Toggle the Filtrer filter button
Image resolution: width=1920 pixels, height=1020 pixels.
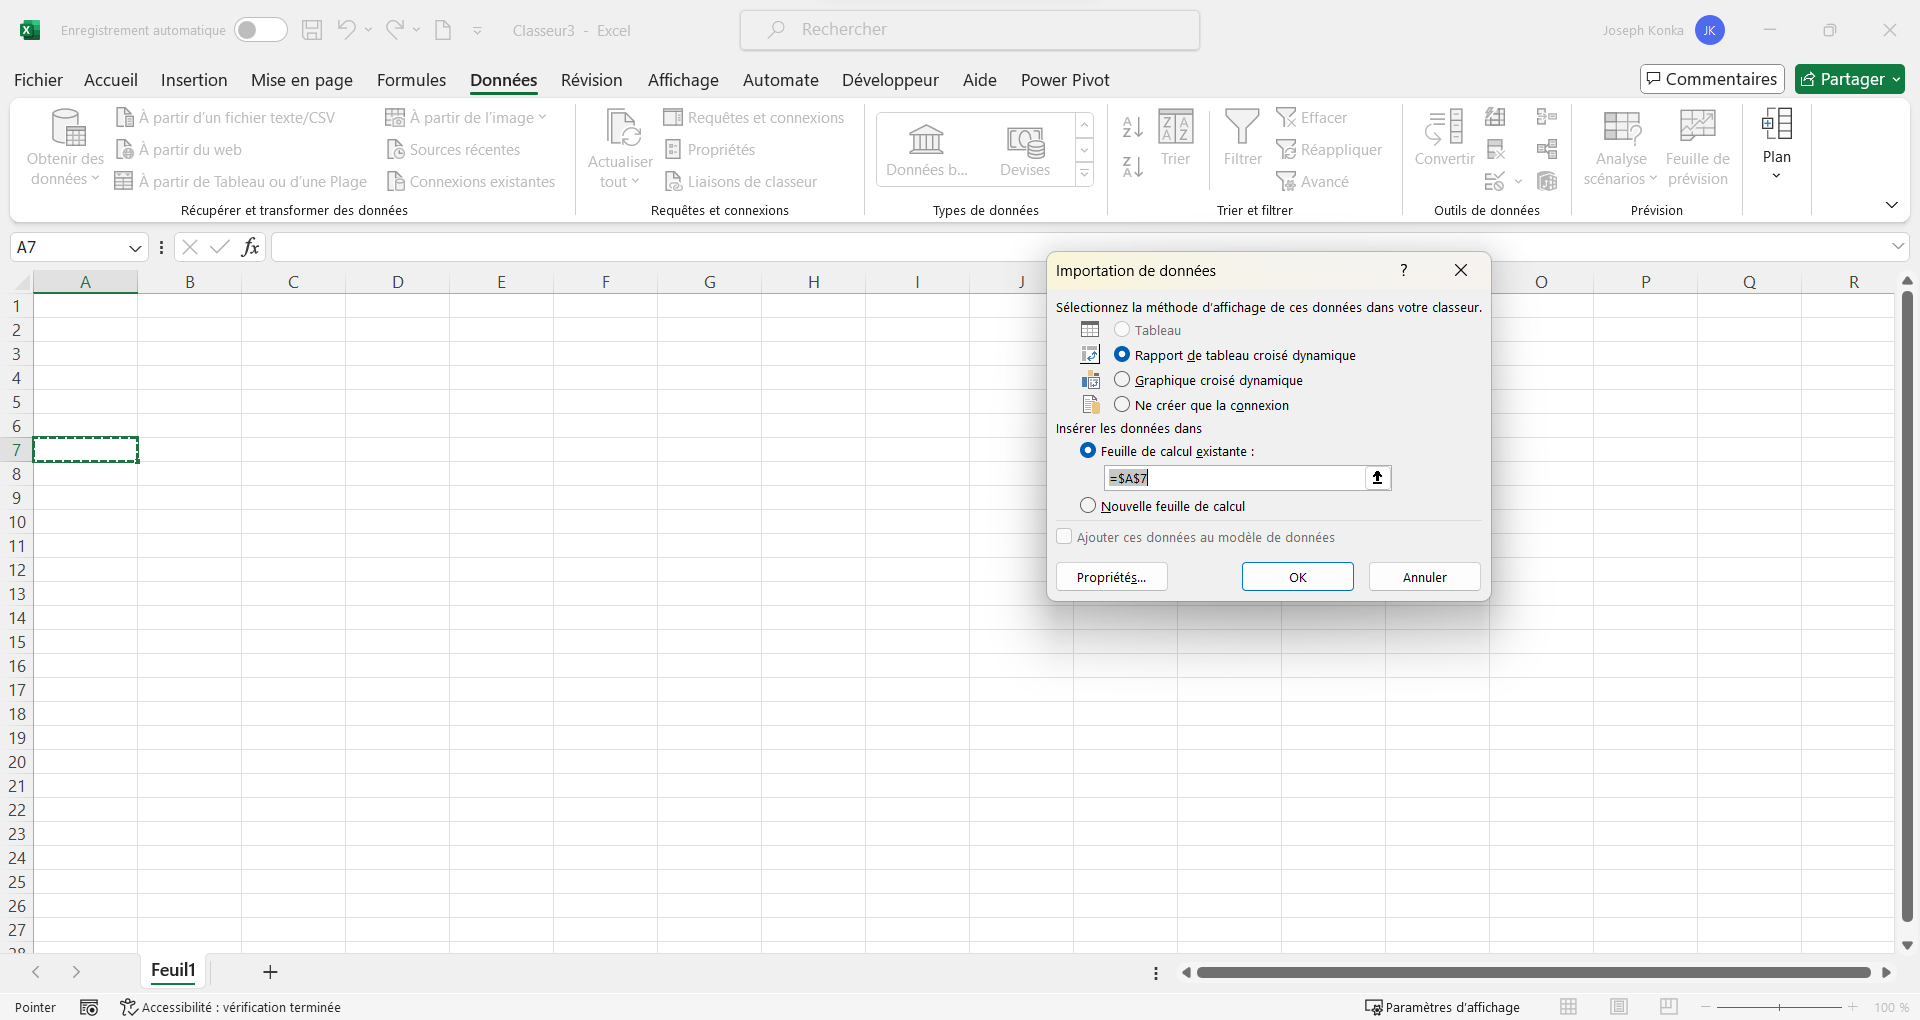[1242, 138]
